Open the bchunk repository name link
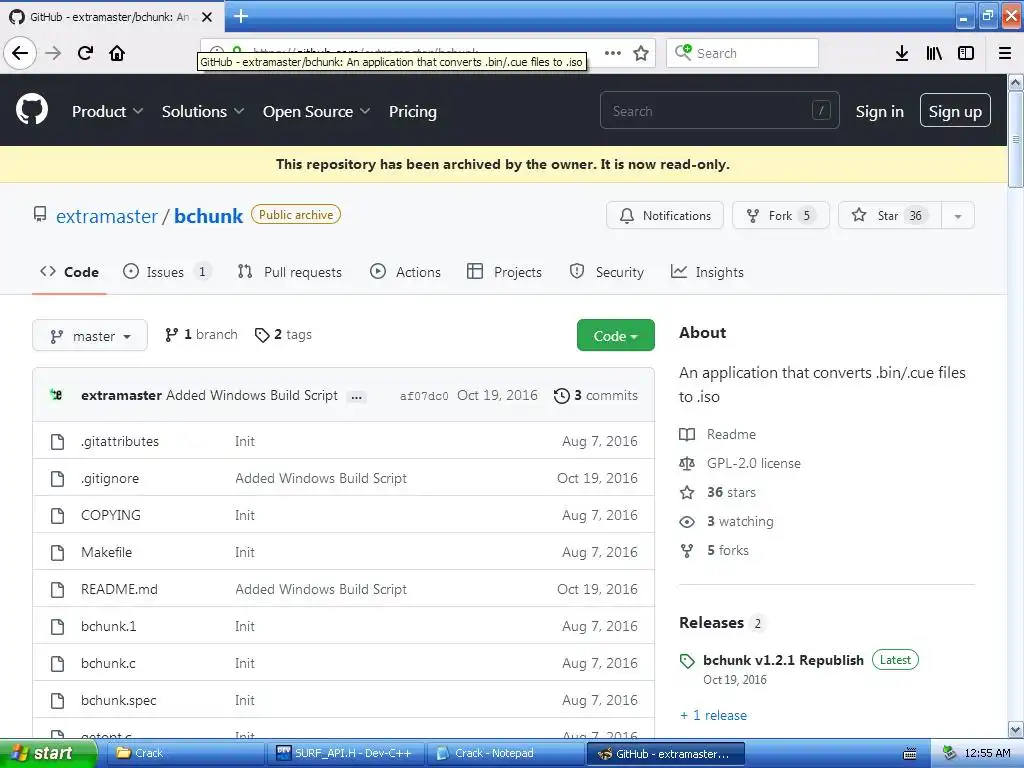 208,216
